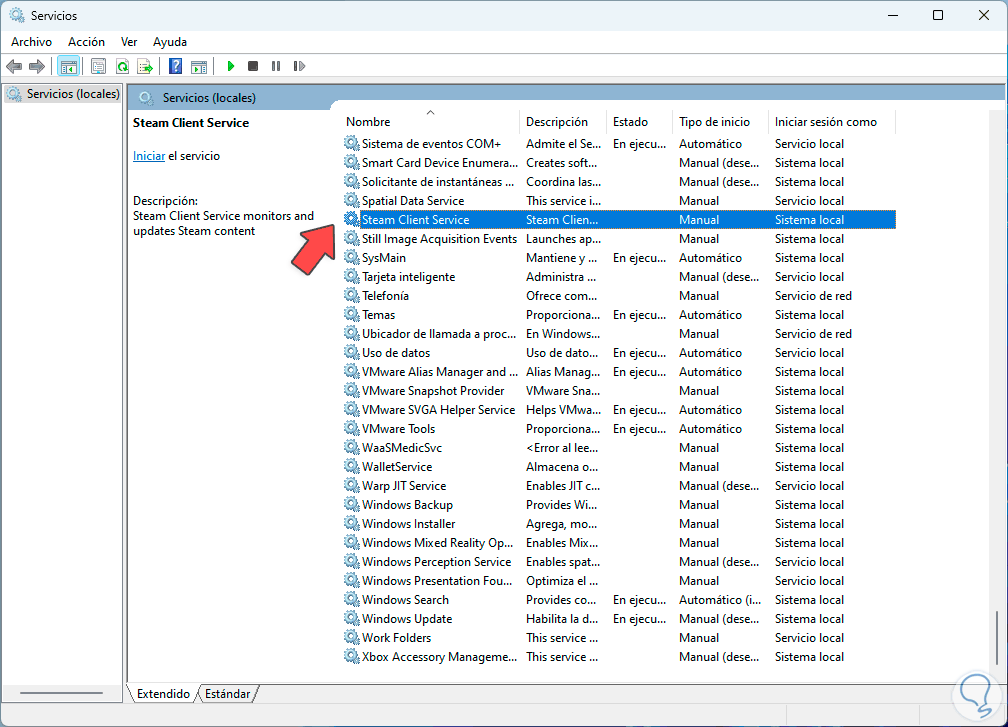The width and height of the screenshot is (1008, 727).
Task: Click the gear icon beside Windows Installer
Action: [x=351, y=523]
